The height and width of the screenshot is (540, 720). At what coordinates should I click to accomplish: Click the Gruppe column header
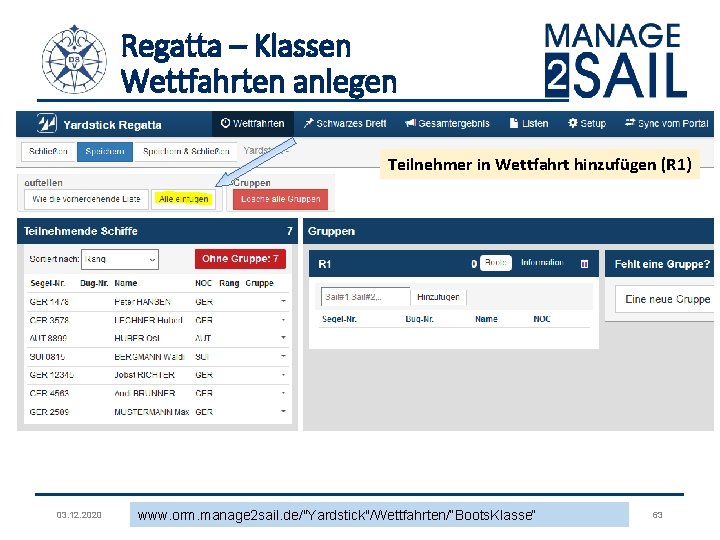pos(259,283)
